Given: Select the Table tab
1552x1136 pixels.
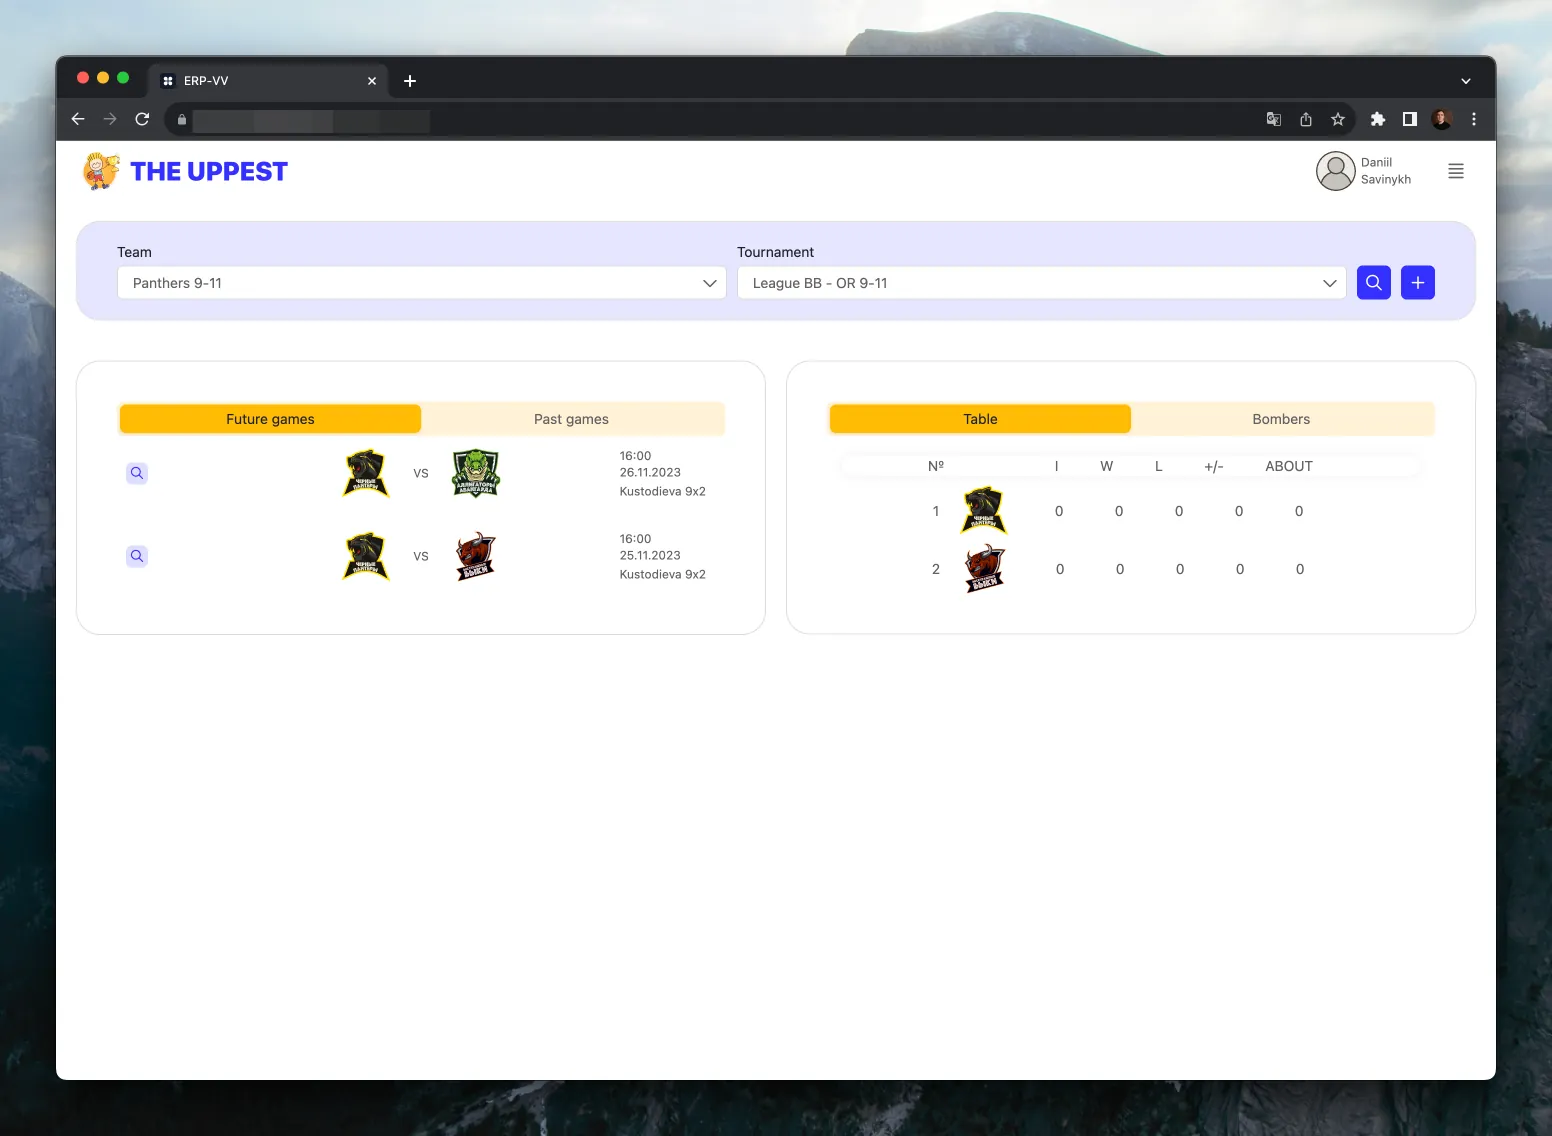Looking at the screenshot, I should 980,419.
